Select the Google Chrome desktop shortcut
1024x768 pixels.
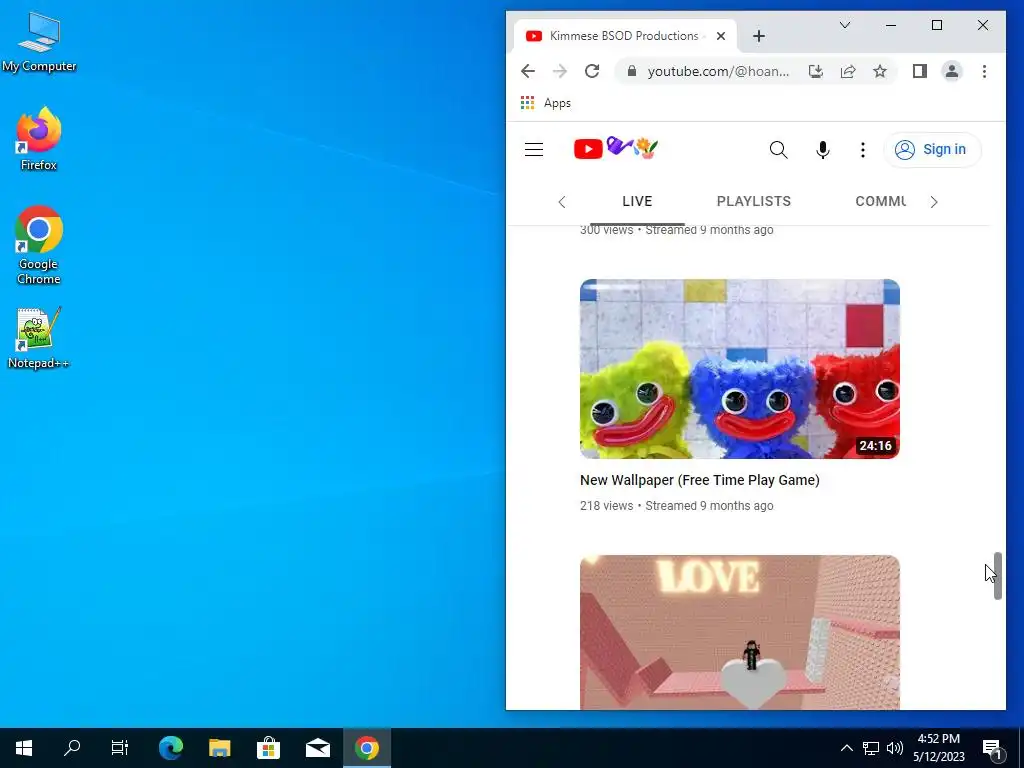pyautogui.click(x=39, y=245)
